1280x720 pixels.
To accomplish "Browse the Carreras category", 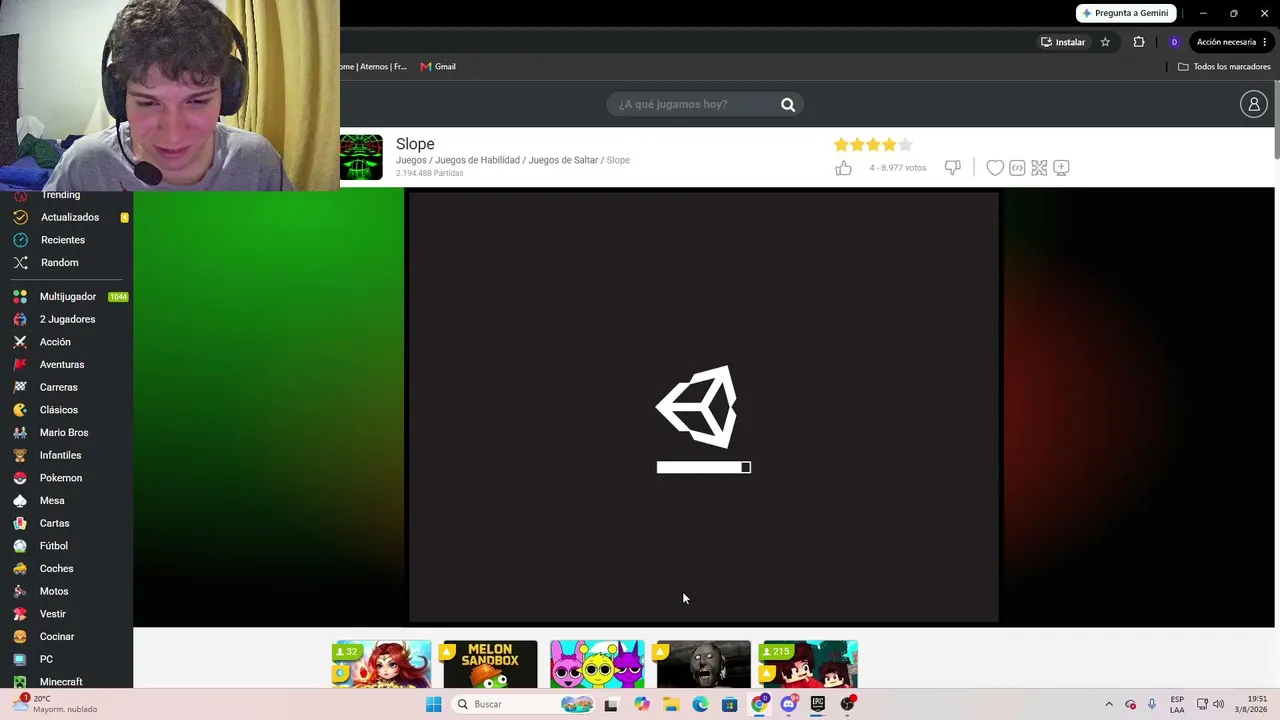I will 59,387.
